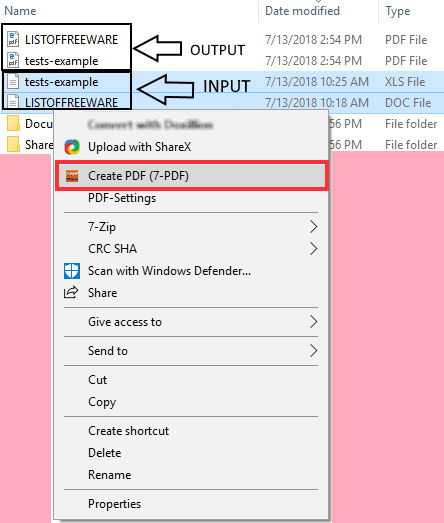Click File folder type of Share row

point(411,145)
